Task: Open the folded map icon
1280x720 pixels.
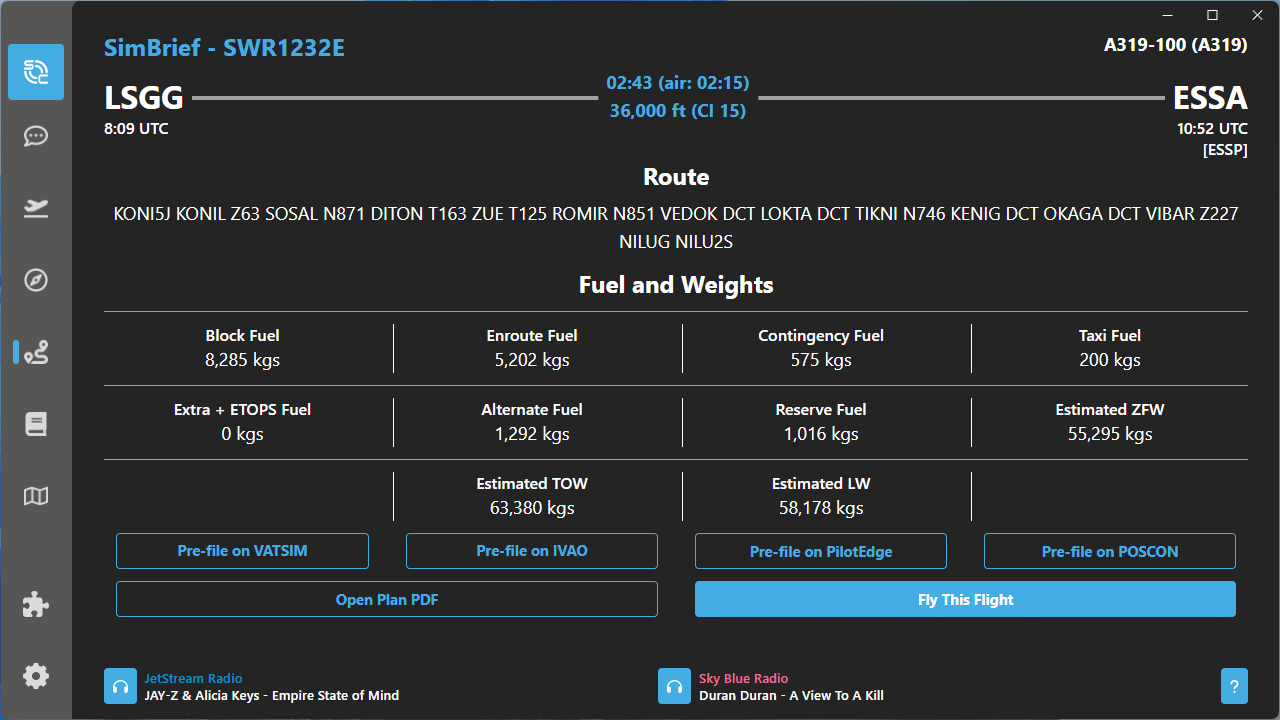Action: pos(36,496)
